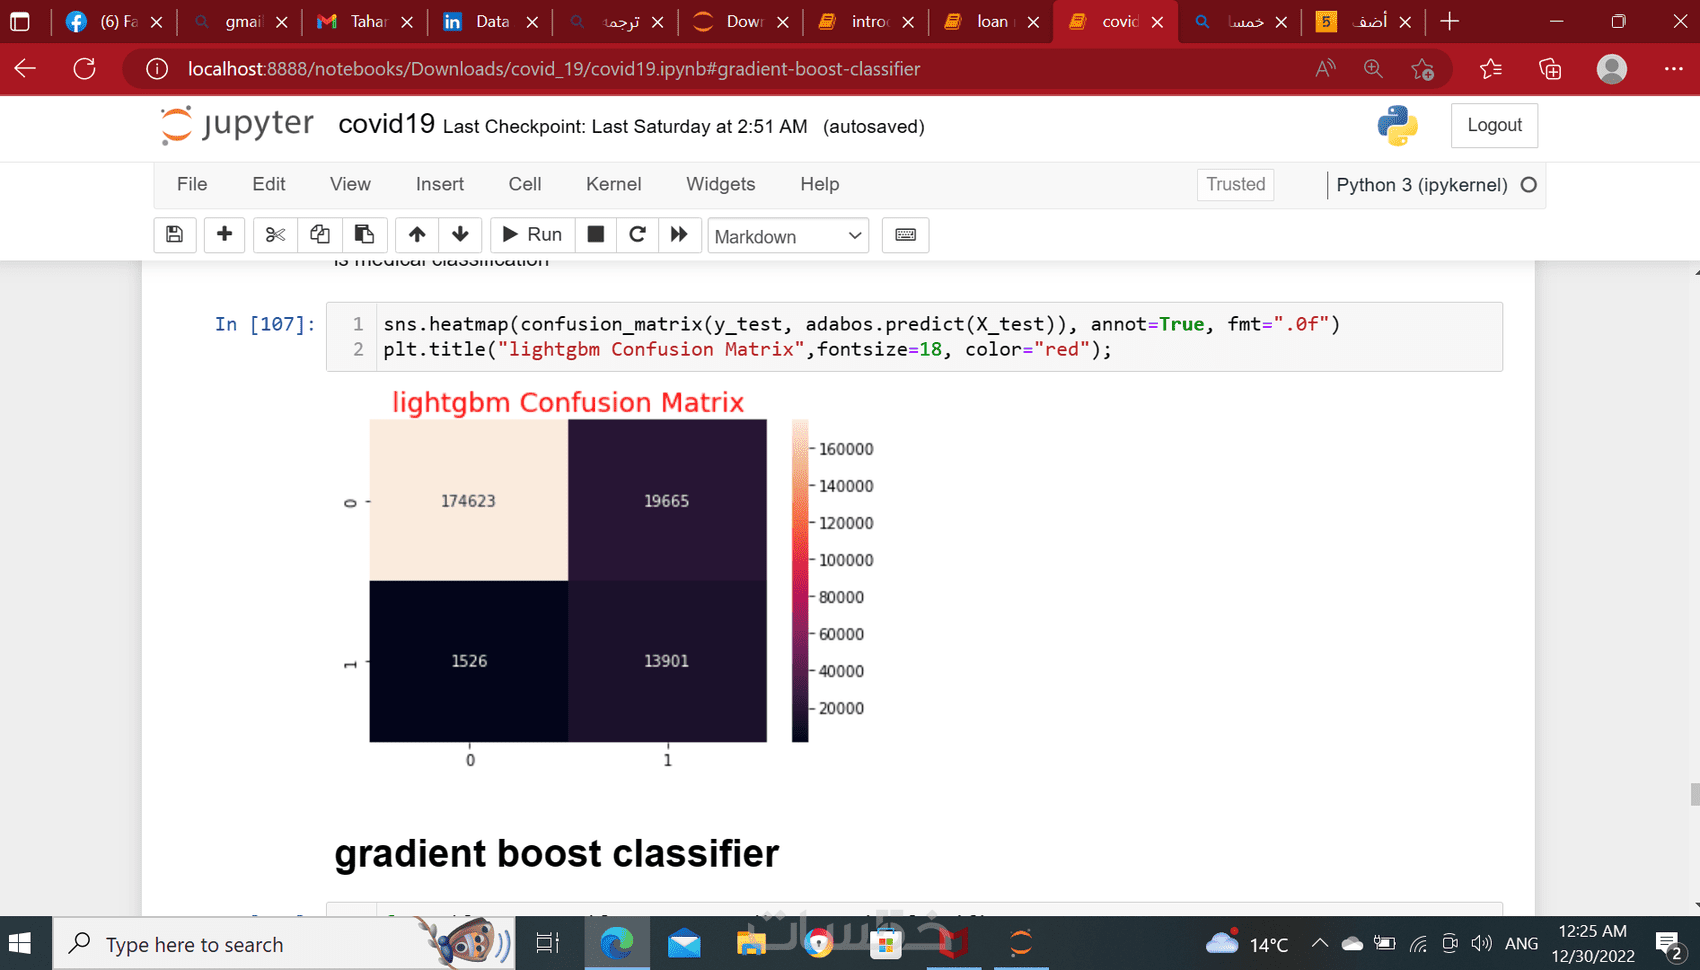Click the Jupyter logo

tap(237, 125)
